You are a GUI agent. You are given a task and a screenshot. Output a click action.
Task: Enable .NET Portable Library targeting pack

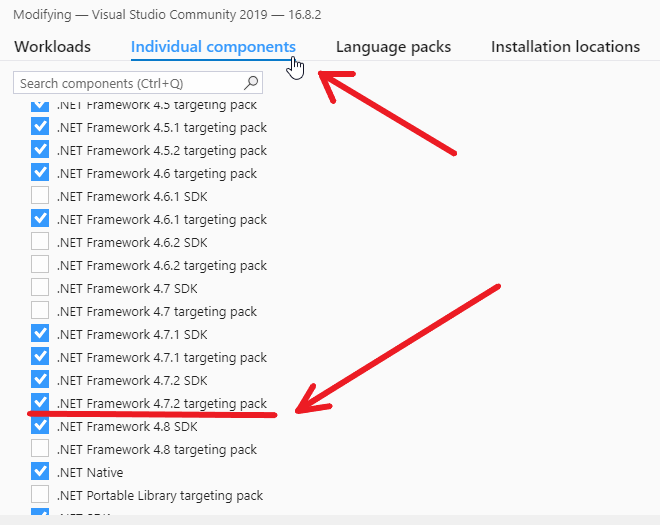[40, 495]
